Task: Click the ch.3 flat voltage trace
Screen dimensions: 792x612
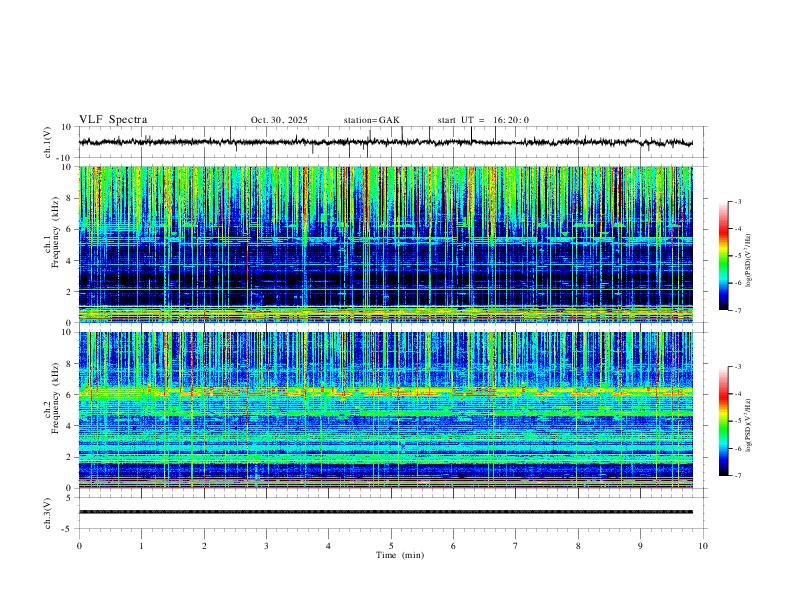Action: (385, 512)
